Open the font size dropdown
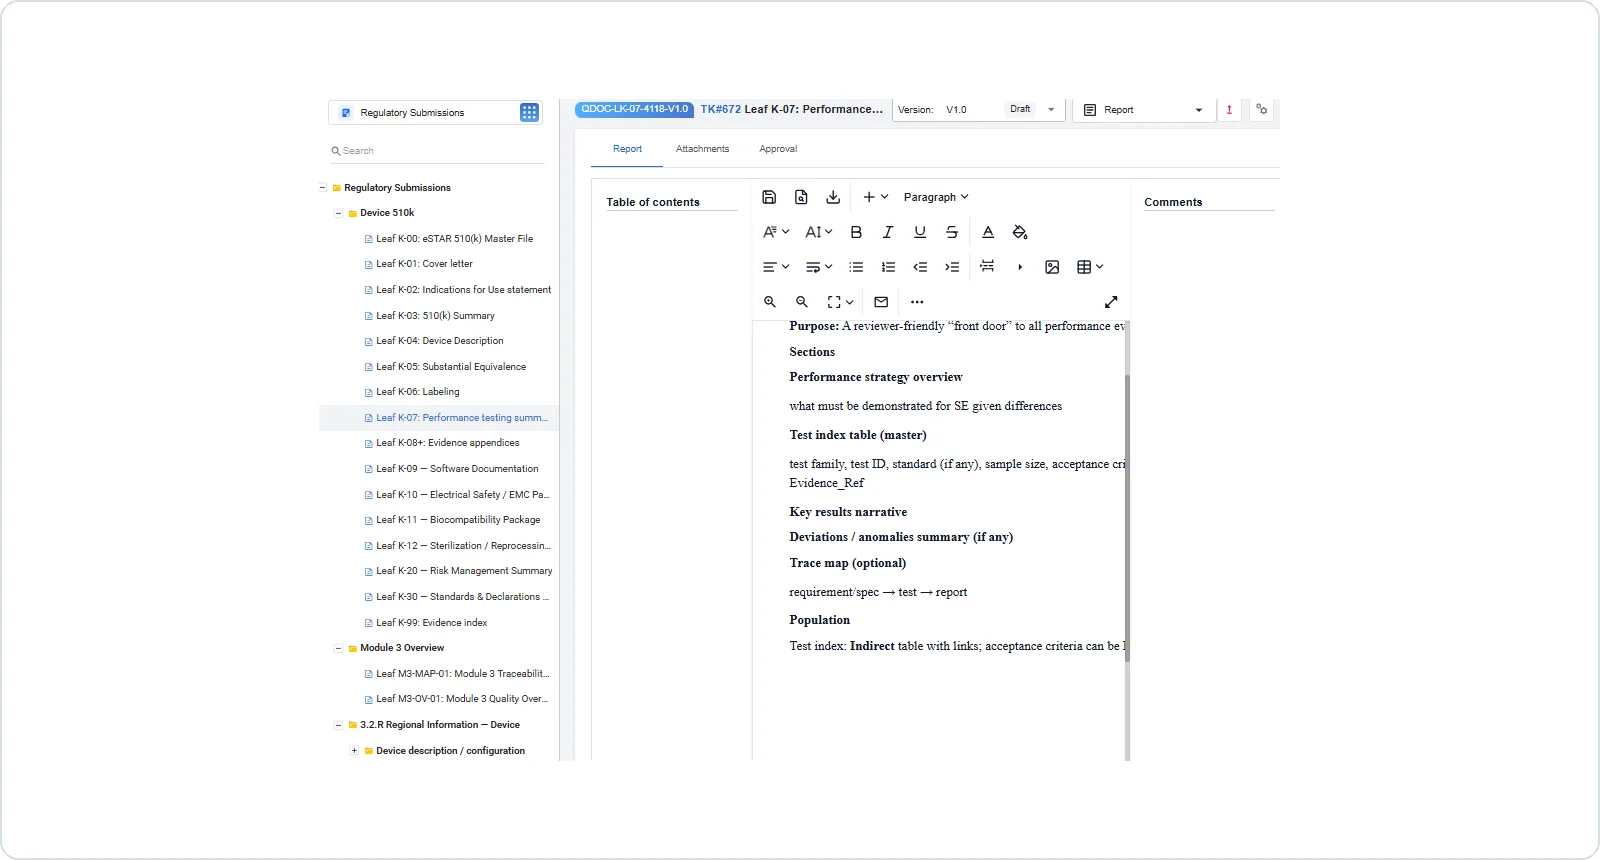The width and height of the screenshot is (1600, 860). (x=818, y=232)
